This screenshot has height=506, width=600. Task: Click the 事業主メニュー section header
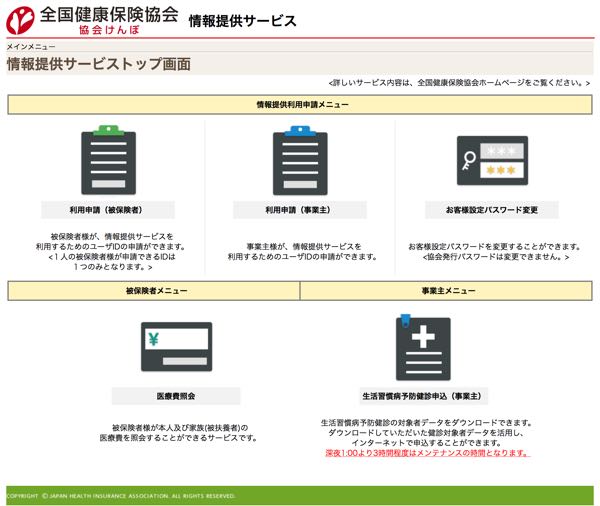pos(447,291)
